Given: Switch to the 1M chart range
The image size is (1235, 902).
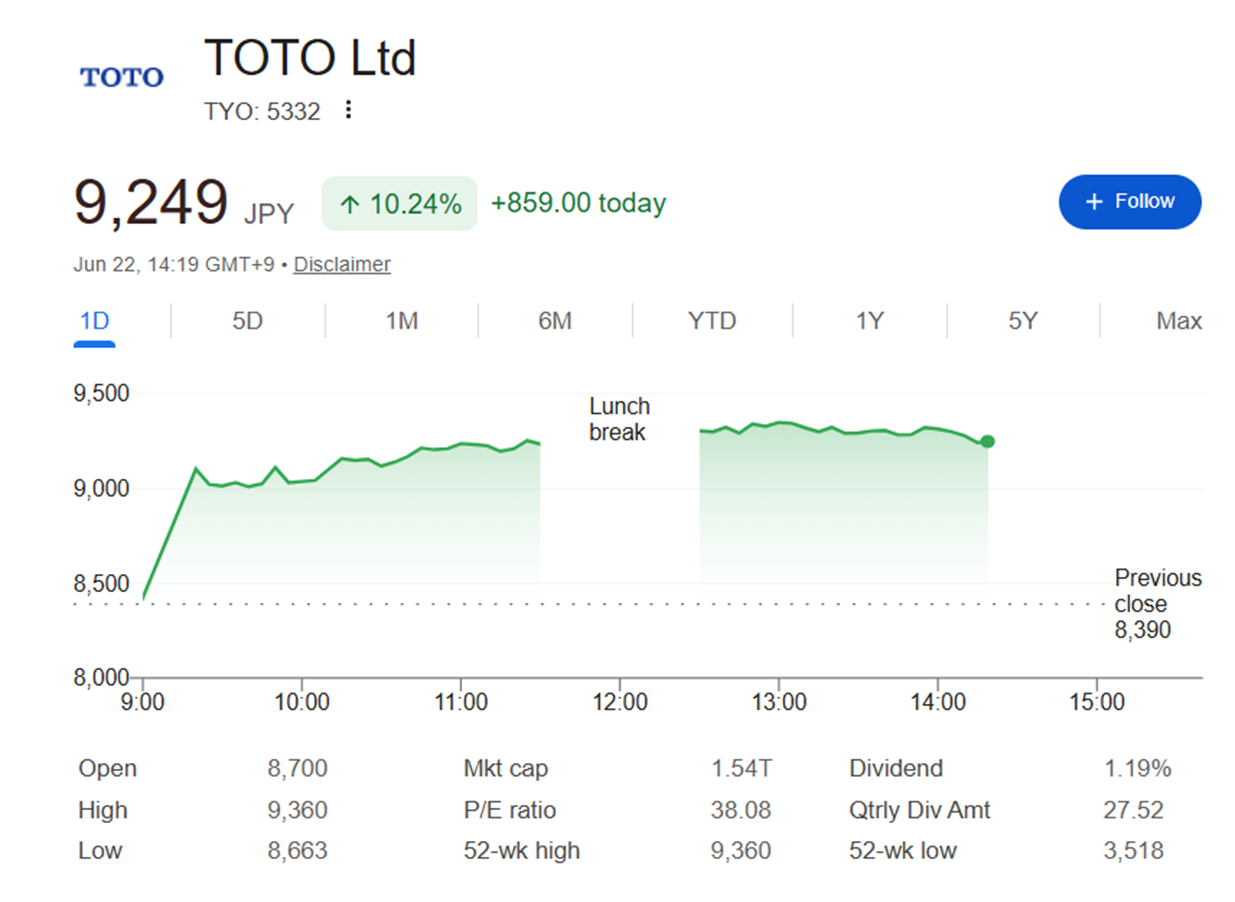Looking at the screenshot, I should click(x=402, y=321).
